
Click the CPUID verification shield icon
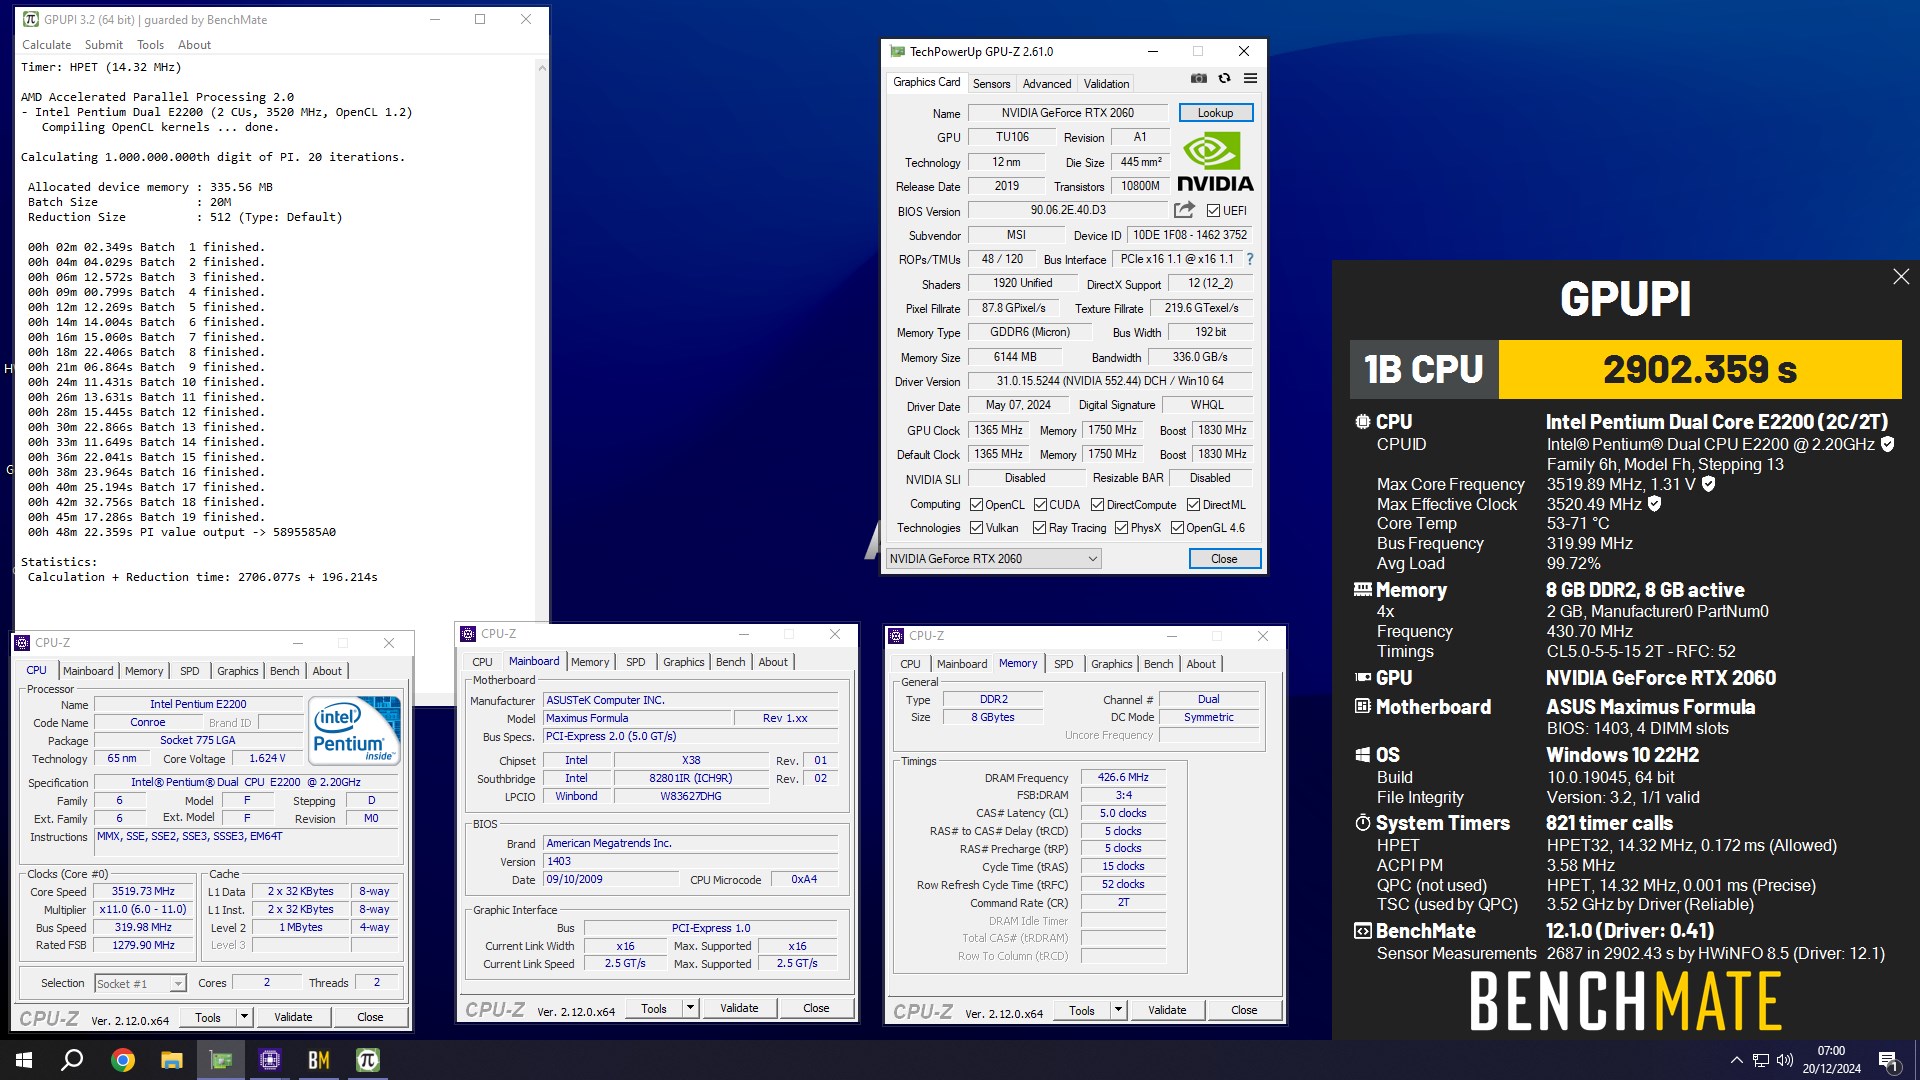(x=1888, y=444)
